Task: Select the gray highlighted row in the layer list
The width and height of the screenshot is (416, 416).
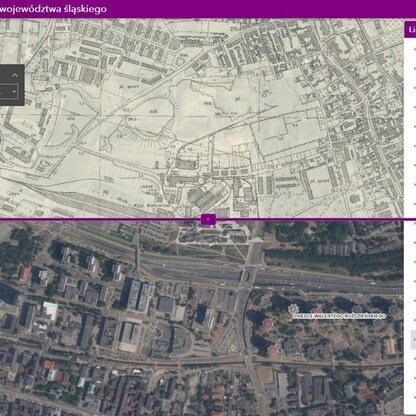Action: 413,340
